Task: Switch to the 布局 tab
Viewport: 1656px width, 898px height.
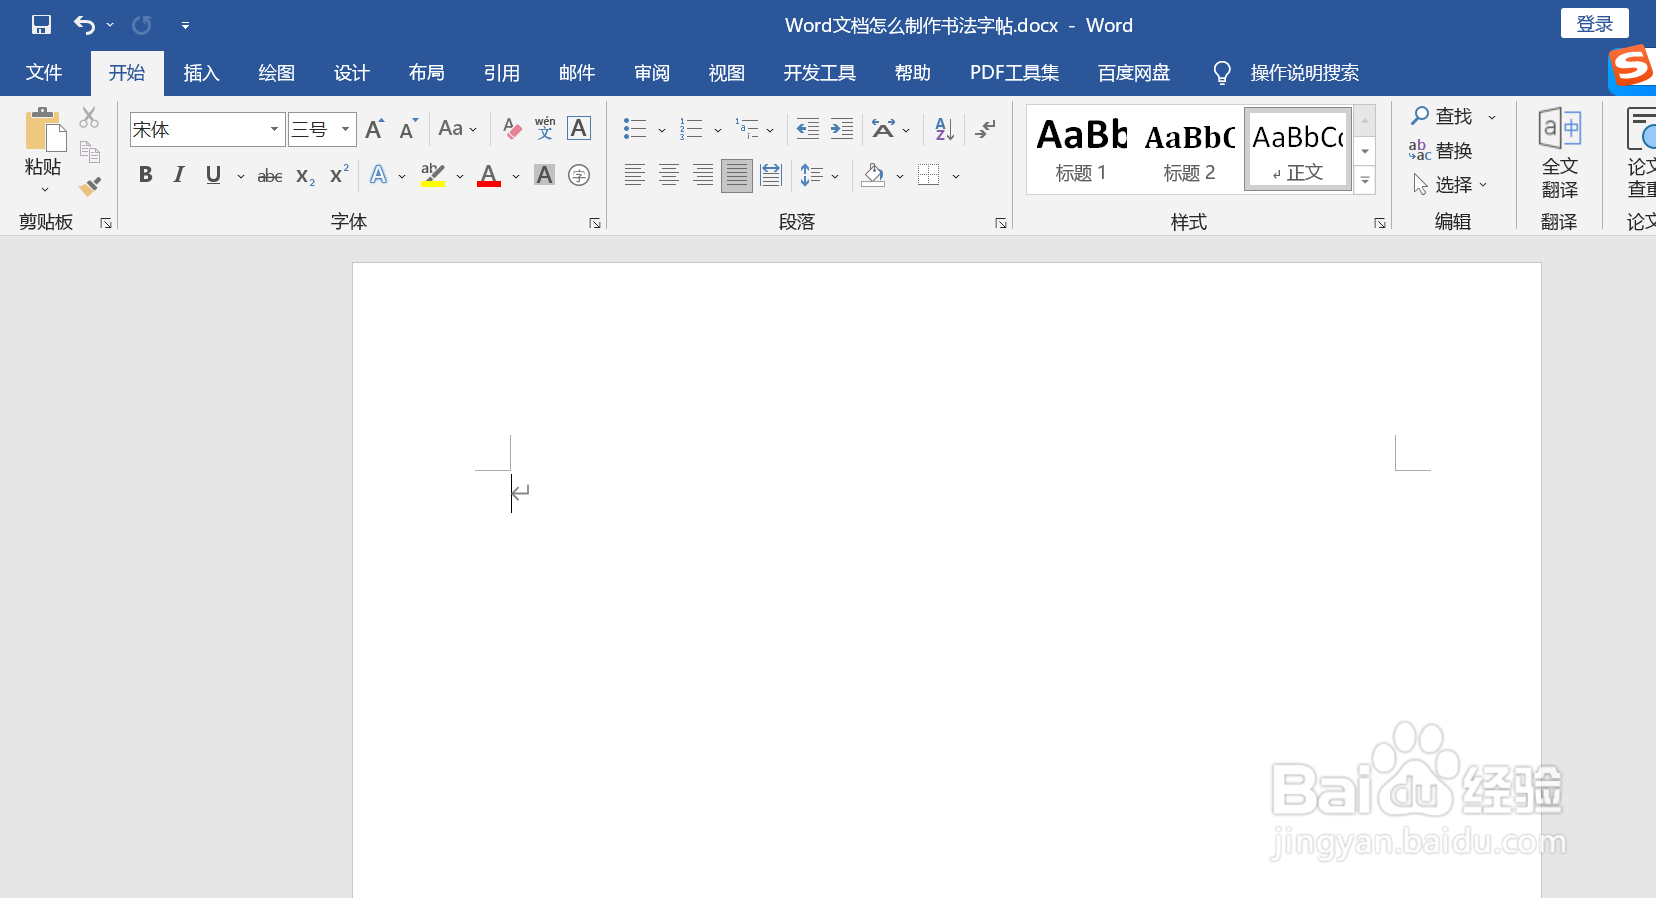Action: click(x=426, y=73)
